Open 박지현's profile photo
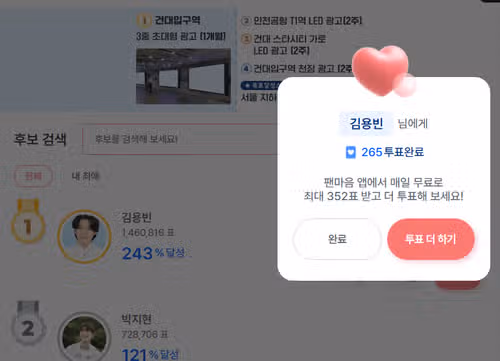The height and width of the screenshot is (361, 500). click(84, 337)
